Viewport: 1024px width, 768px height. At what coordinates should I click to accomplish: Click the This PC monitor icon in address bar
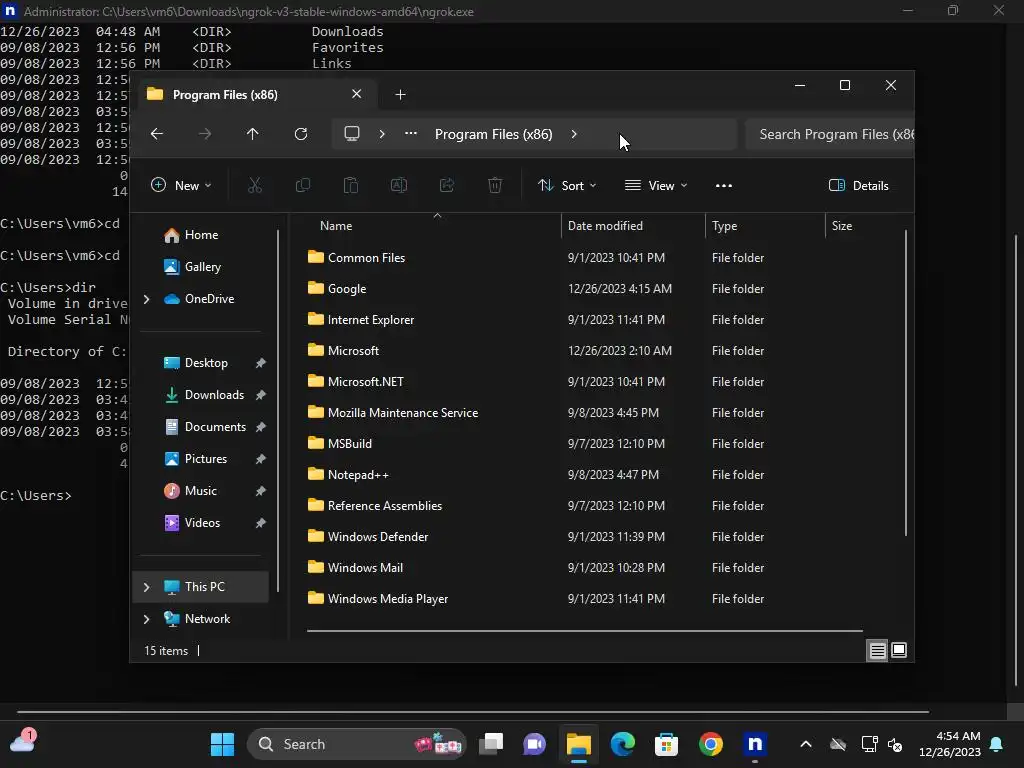pyautogui.click(x=352, y=134)
